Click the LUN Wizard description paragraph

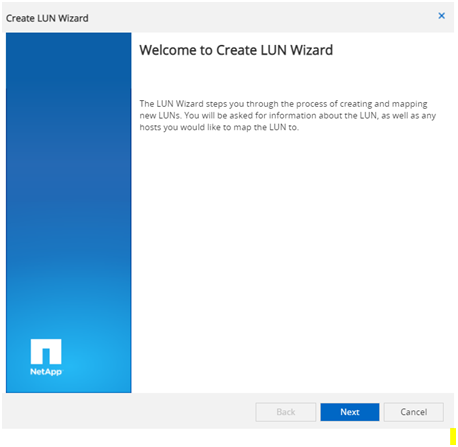pos(288,115)
